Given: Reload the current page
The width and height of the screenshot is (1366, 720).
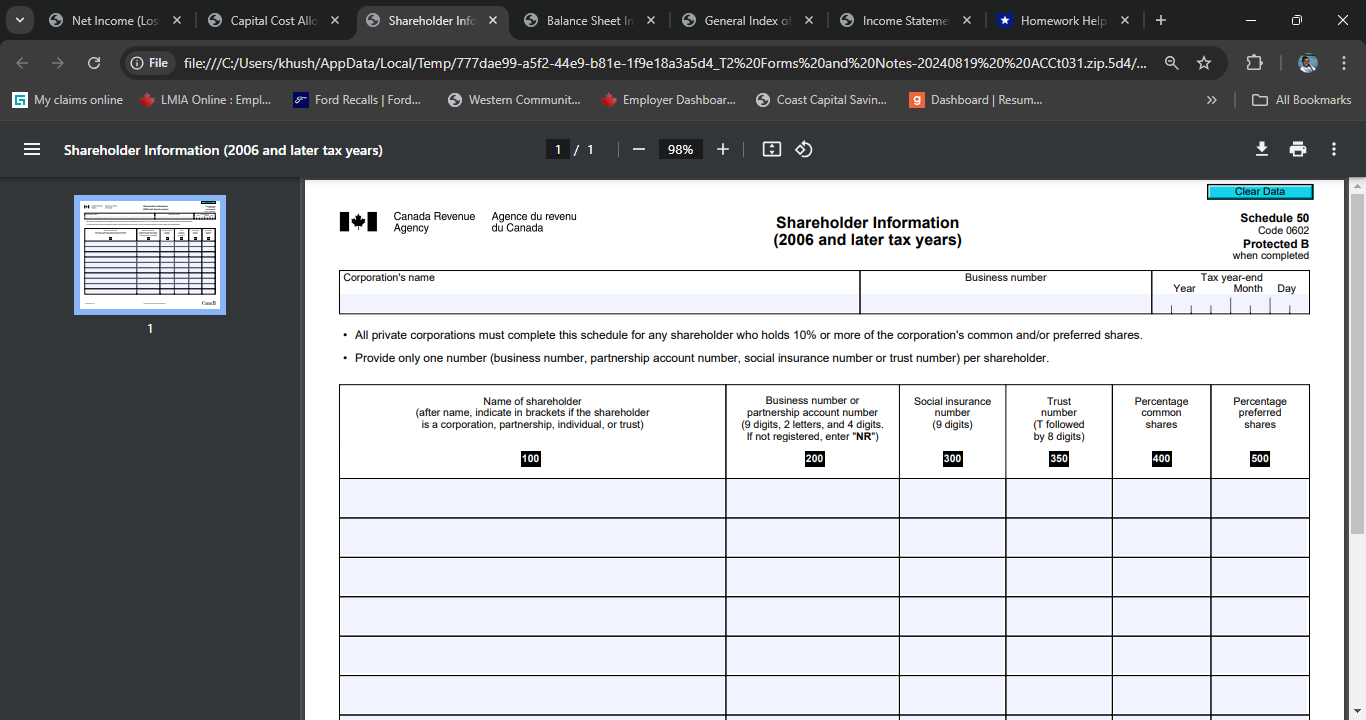Looking at the screenshot, I should (94, 63).
